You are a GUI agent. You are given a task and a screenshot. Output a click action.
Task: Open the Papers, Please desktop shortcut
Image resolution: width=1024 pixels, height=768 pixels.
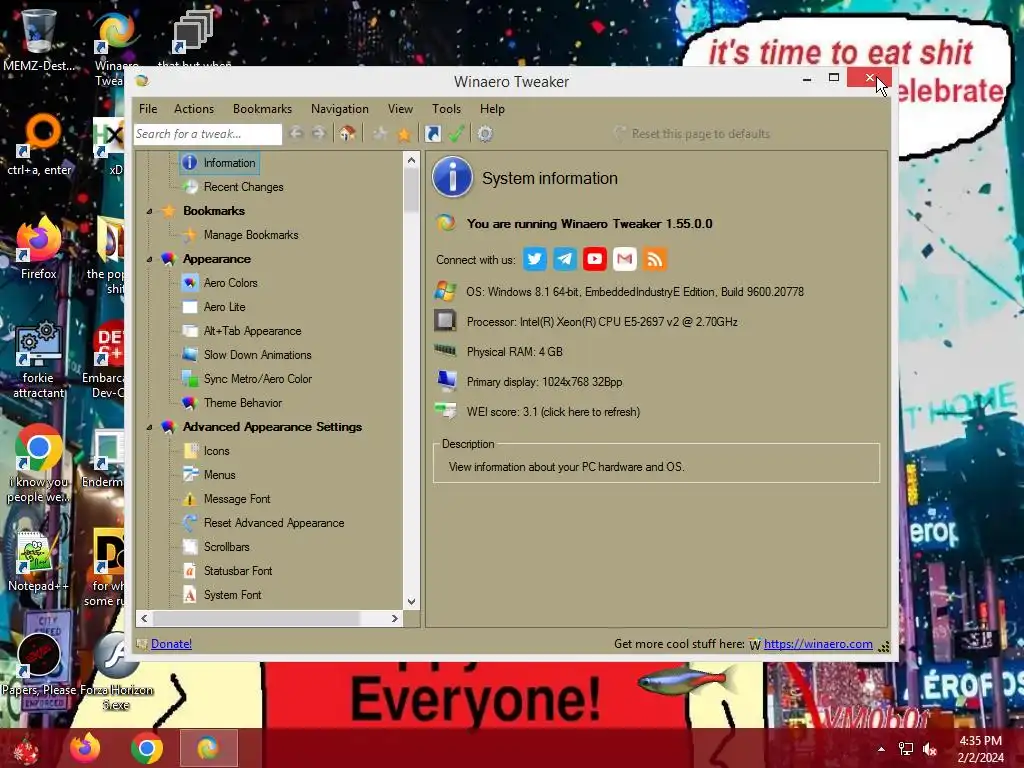[39, 663]
